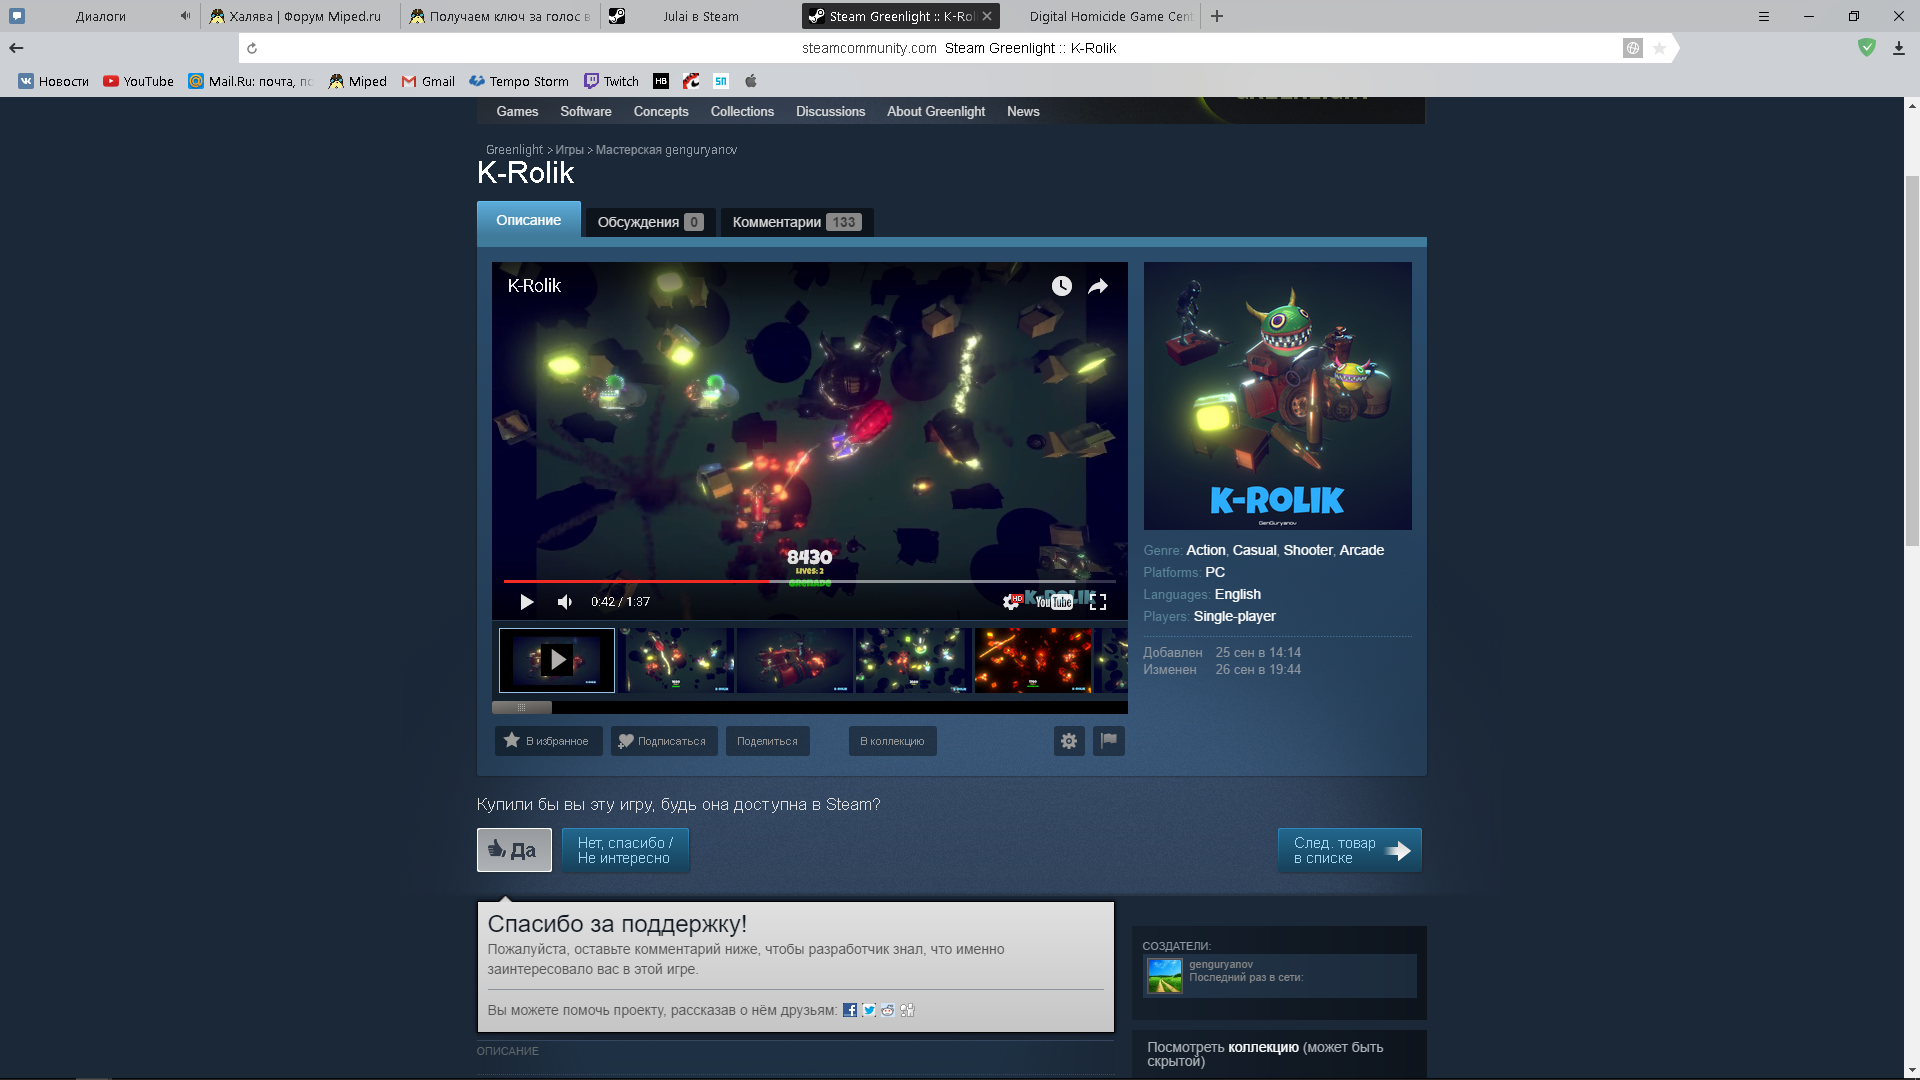Switch to Халява Форум Miped.ru tab
1920x1080 pixels.
(x=300, y=16)
